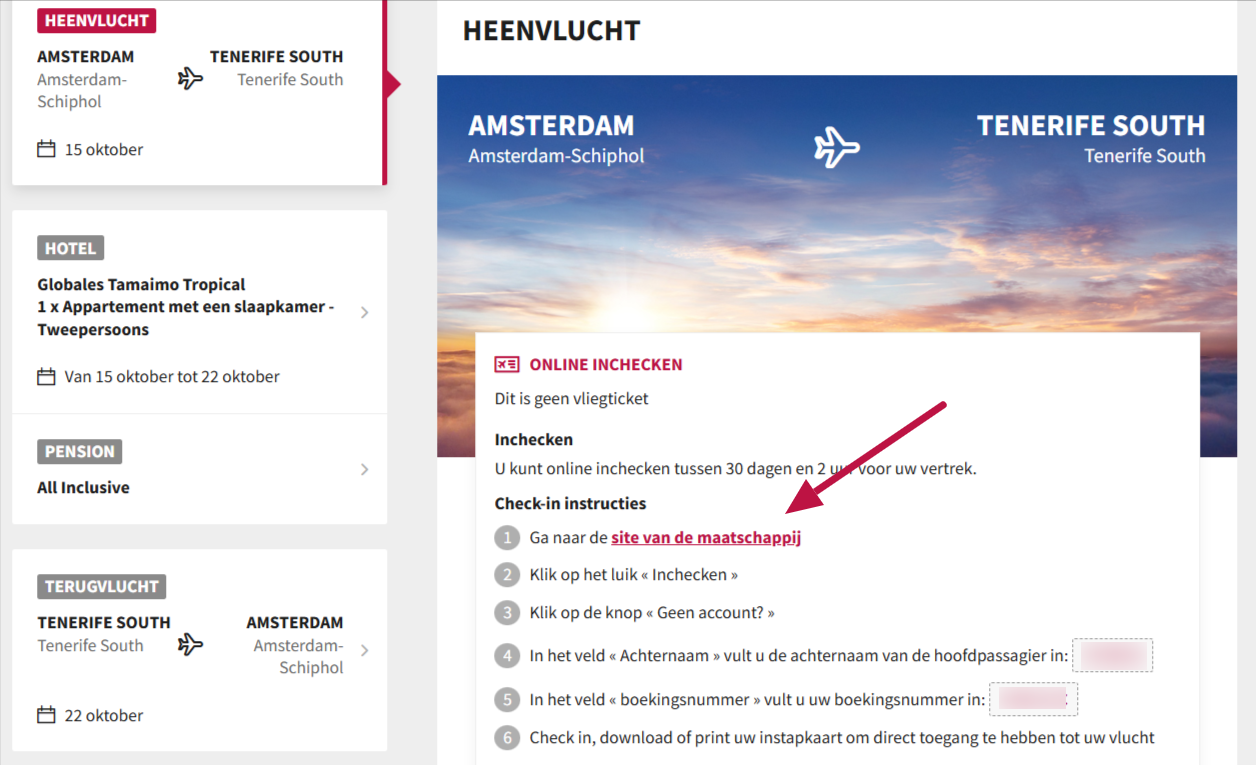
Task: Select the Terugvlucht label in sidebar
Action: click(102, 586)
